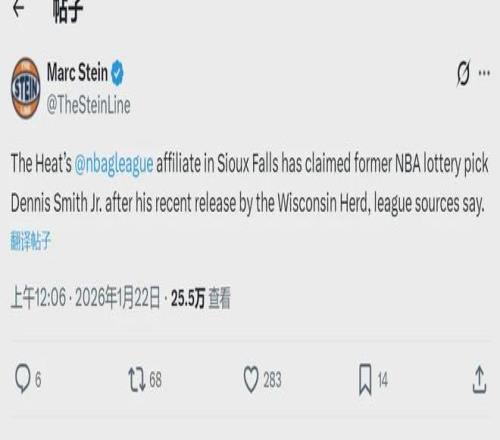Click the 帖子 page title
The height and width of the screenshot is (440, 500).
point(68,11)
